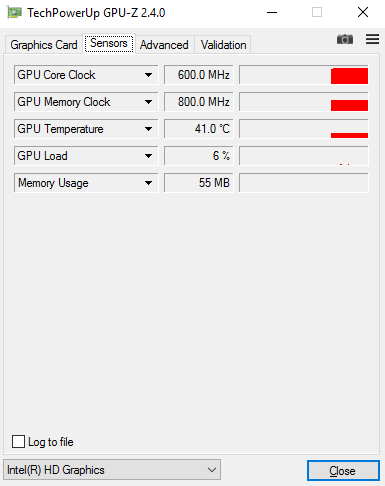Viewport: 385px width, 486px height.
Task: Click the GPU-Z app icon in title bar
Action: (15, 13)
